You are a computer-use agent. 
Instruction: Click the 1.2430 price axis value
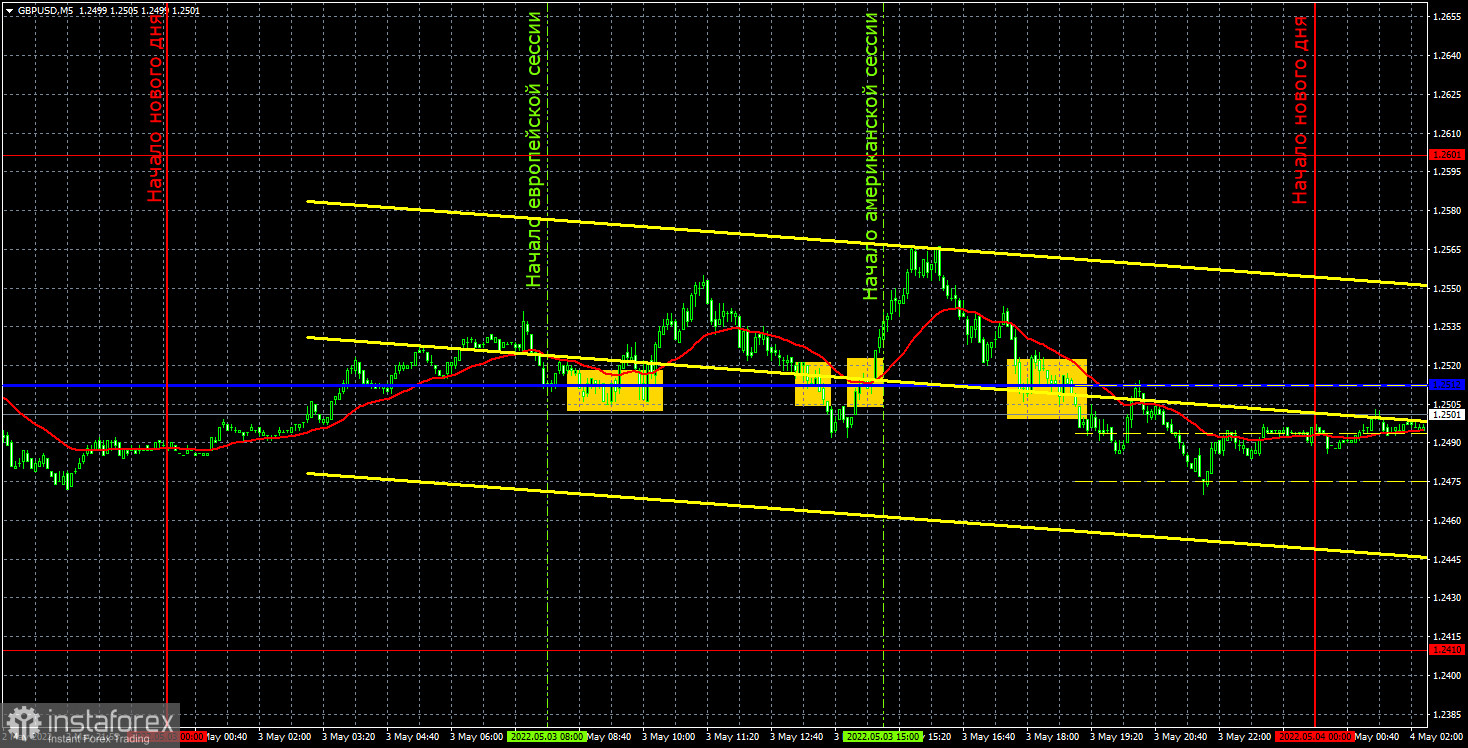coord(1449,598)
